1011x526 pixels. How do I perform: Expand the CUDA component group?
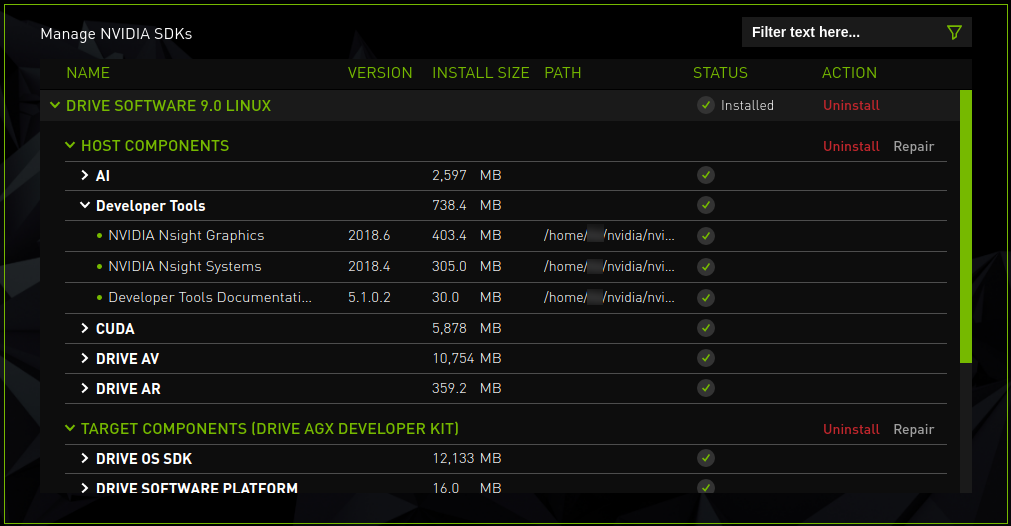point(85,328)
